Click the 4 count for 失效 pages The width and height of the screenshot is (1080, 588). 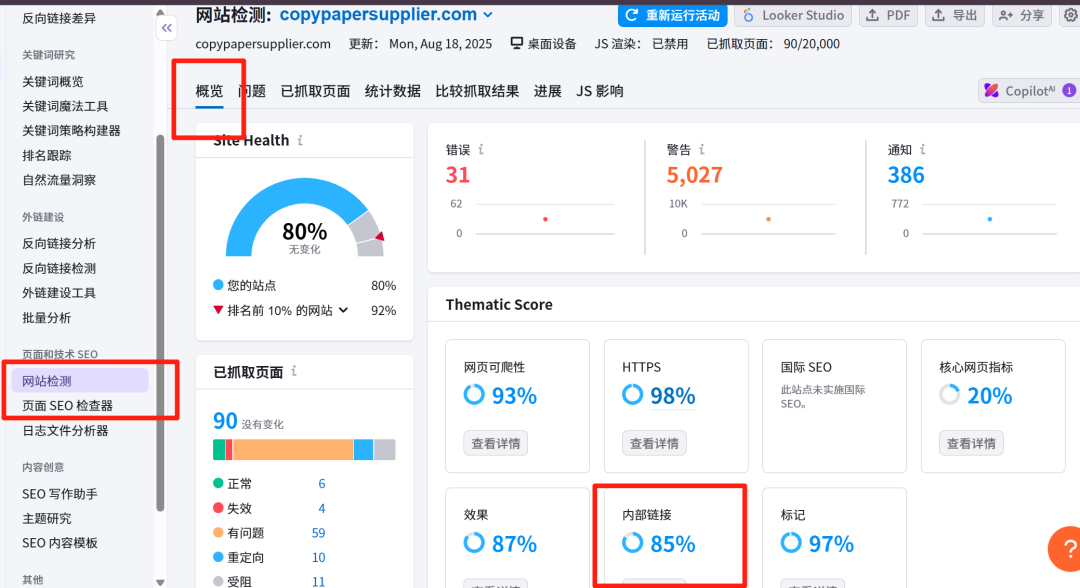pyautogui.click(x=322, y=509)
